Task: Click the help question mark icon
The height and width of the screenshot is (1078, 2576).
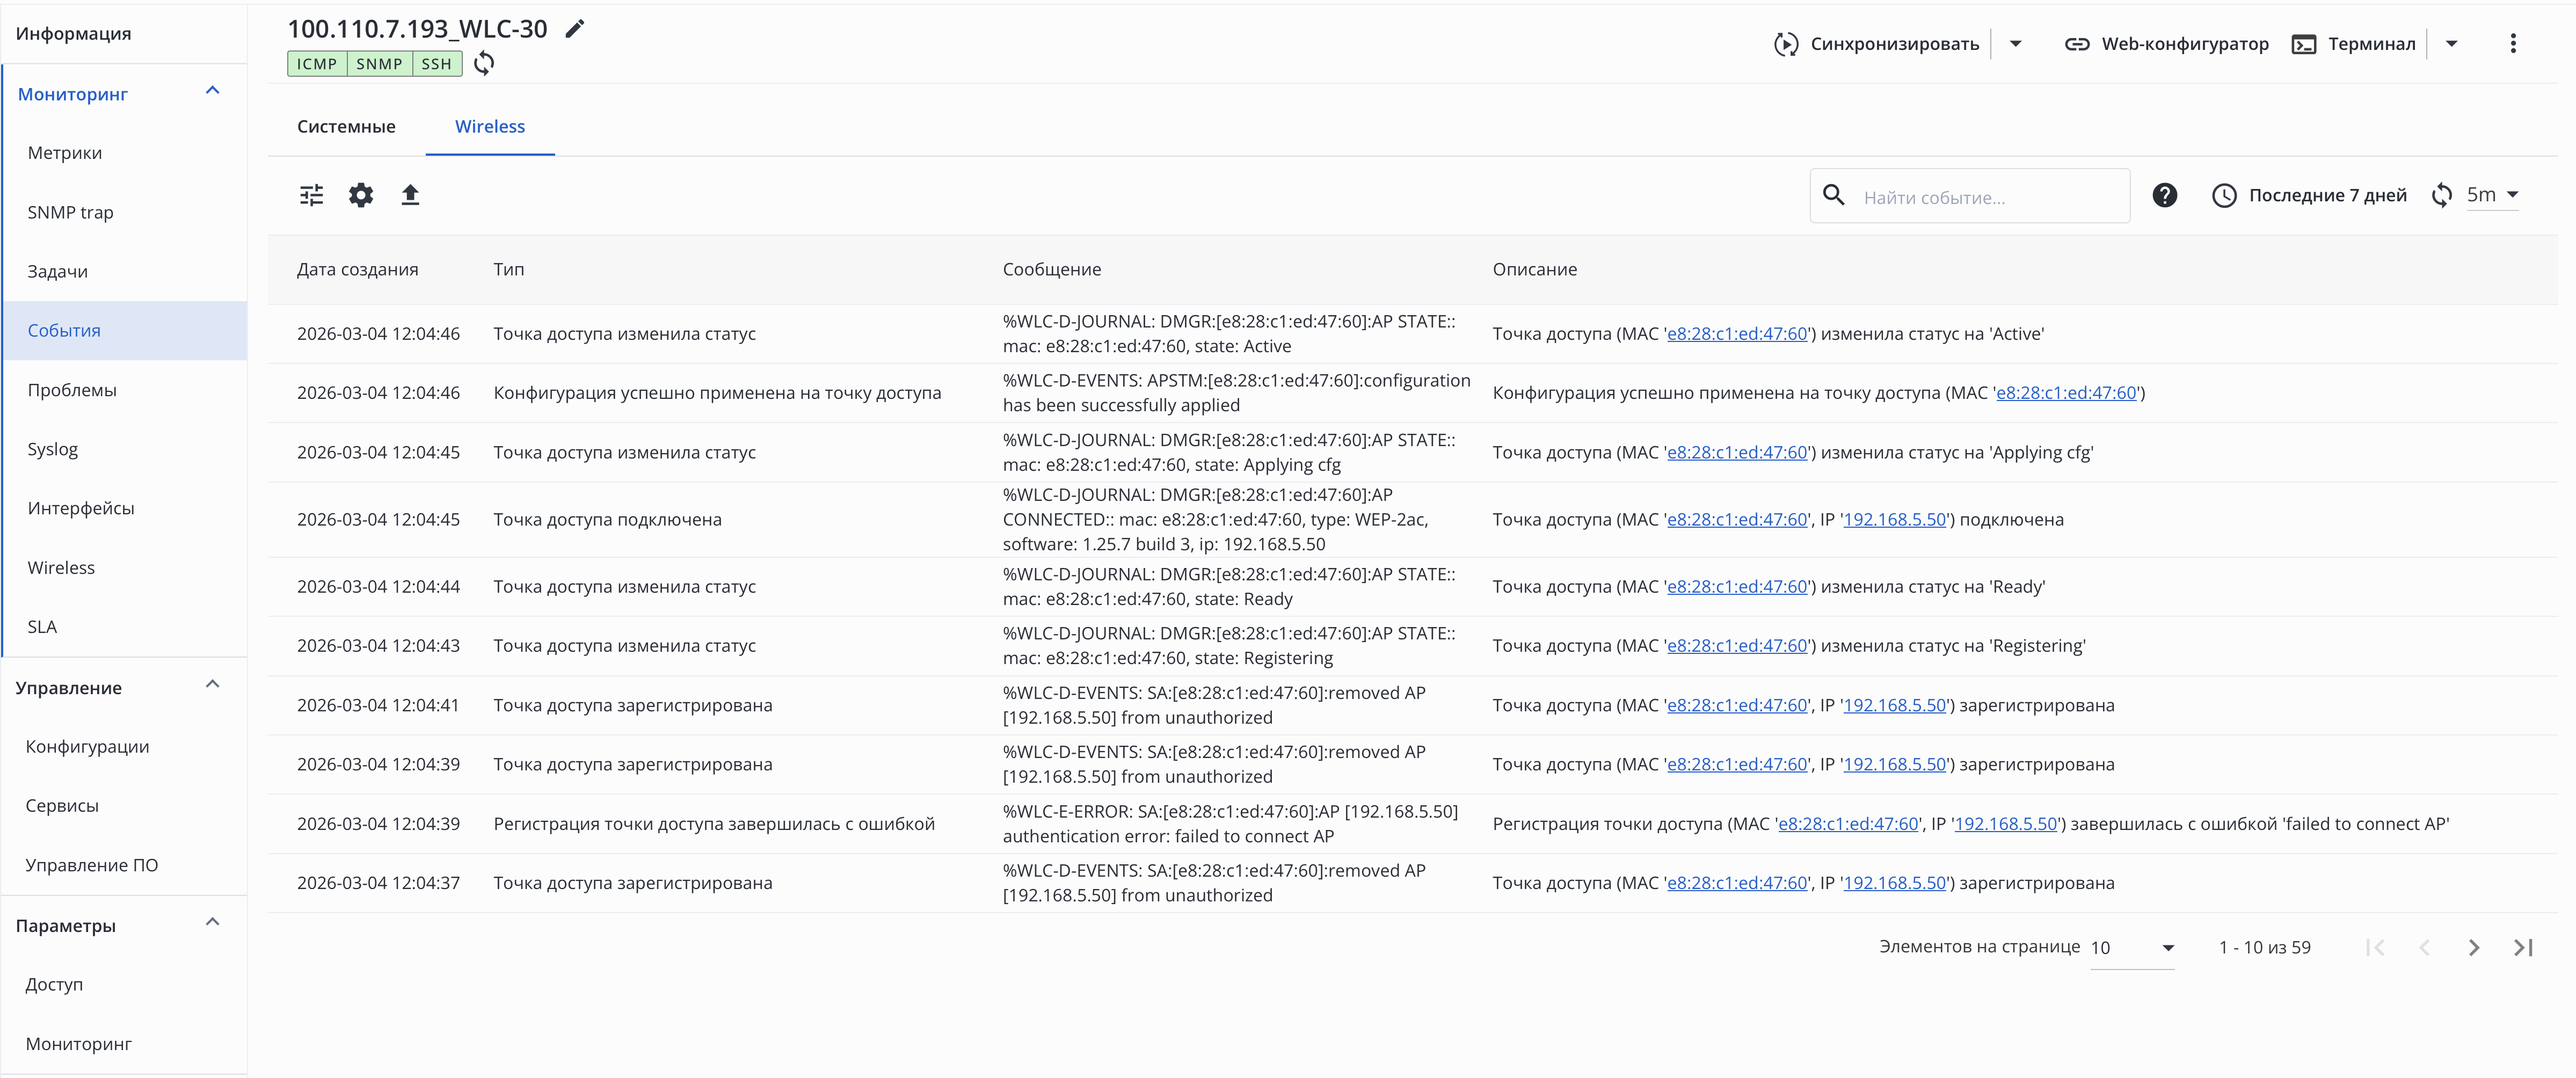Action: [2164, 195]
